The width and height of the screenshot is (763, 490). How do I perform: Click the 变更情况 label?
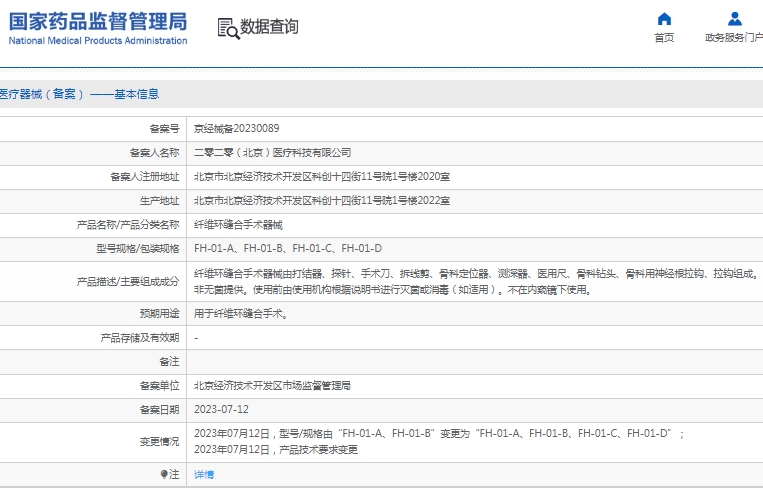[160, 441]
